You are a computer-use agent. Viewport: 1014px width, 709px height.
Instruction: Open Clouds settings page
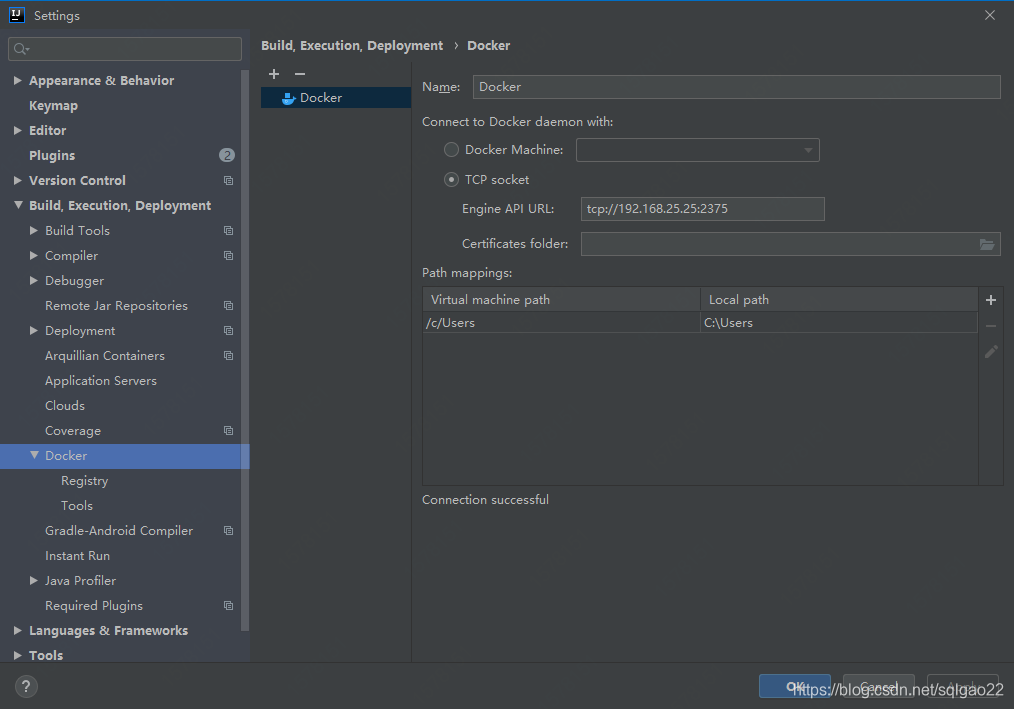coord(65,406)
